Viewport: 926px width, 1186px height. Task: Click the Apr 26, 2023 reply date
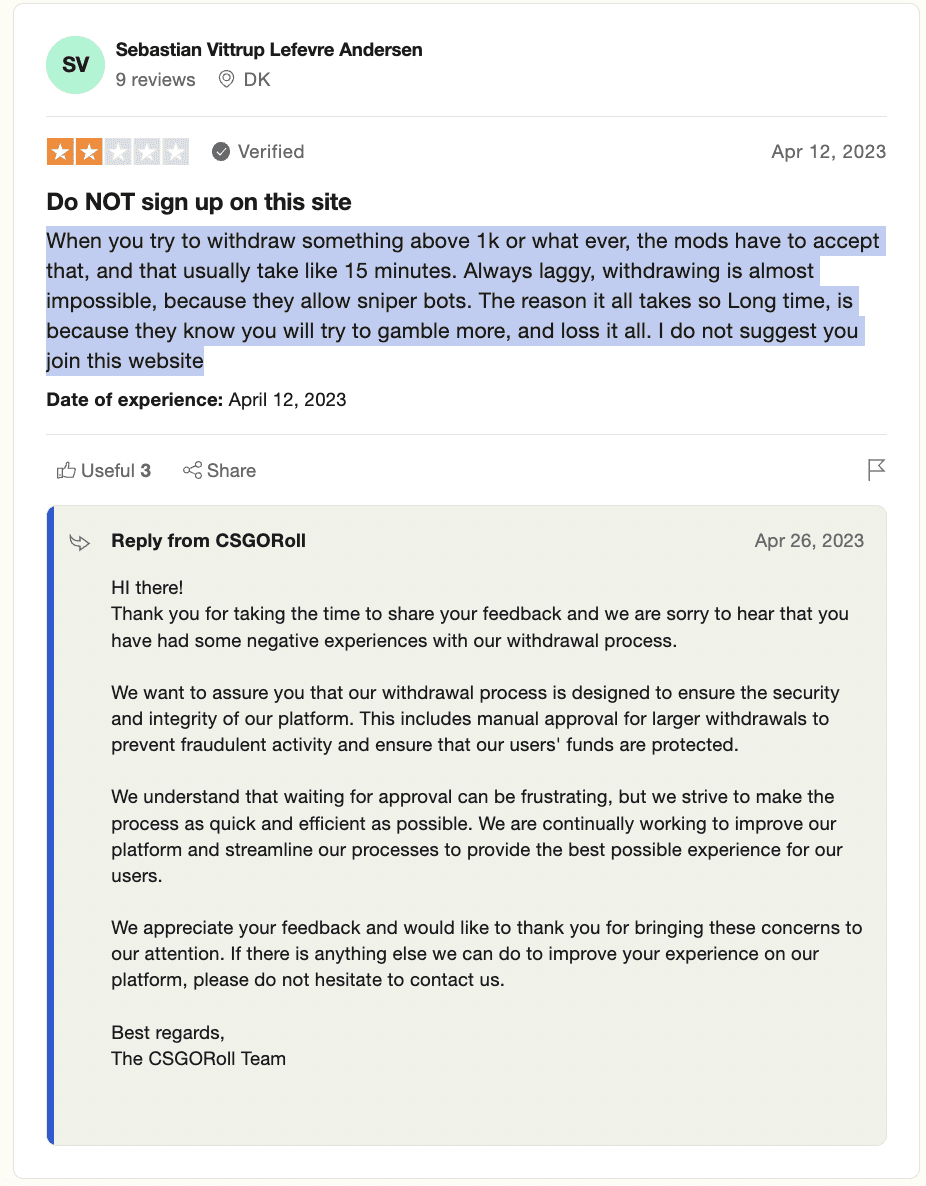[x=810, y=540]
